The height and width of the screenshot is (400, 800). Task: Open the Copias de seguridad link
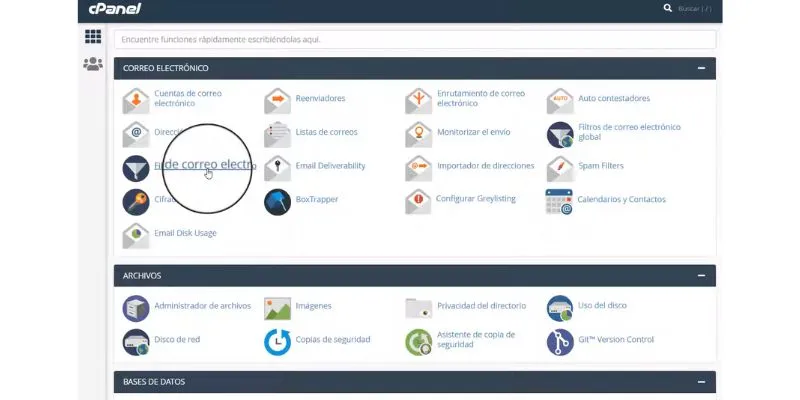[333, 339]
